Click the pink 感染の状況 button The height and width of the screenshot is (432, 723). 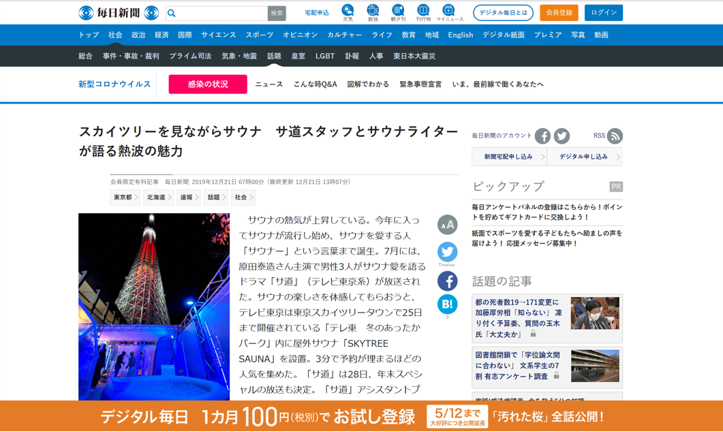(207, 84)
